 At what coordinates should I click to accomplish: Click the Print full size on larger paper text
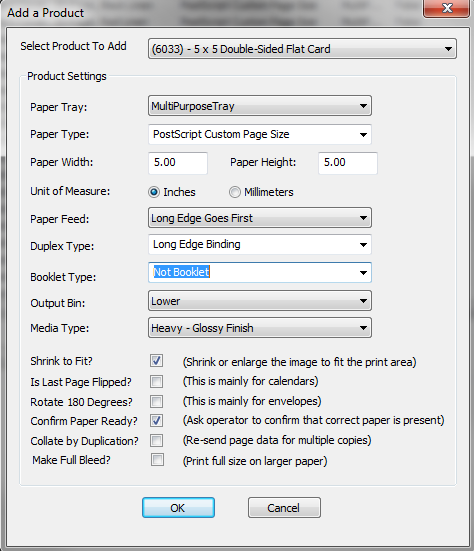pos(255,461)
